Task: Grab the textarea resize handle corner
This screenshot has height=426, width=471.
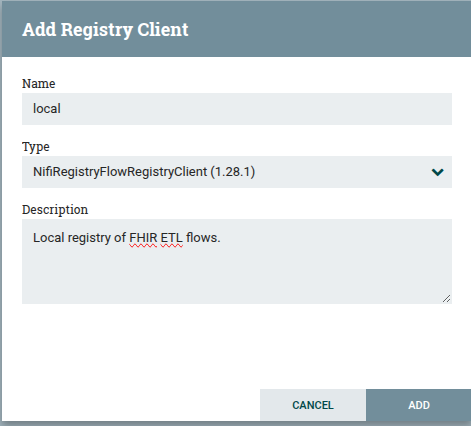Action: (x=447, y=299)
